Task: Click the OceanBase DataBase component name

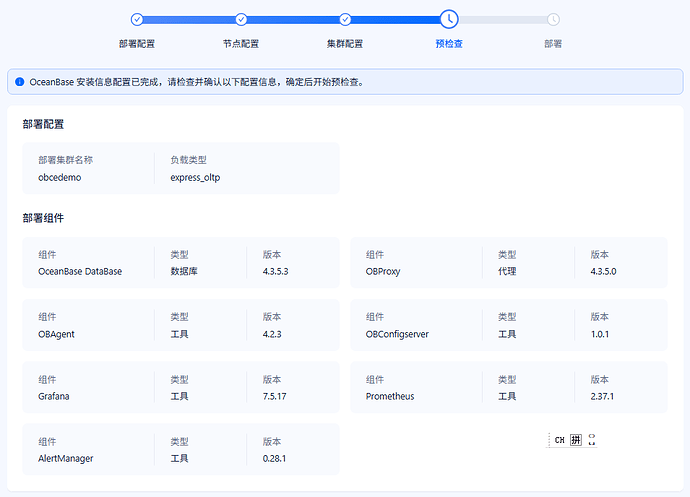Action: pyautogui.click(x=80, y=272)
